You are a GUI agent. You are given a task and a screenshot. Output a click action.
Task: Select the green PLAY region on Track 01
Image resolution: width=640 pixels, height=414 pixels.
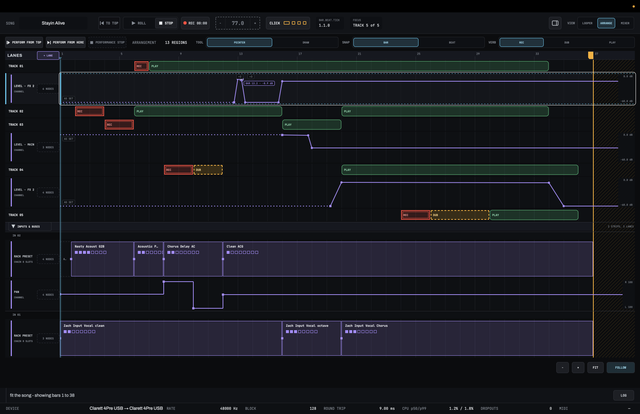(349, 66)
